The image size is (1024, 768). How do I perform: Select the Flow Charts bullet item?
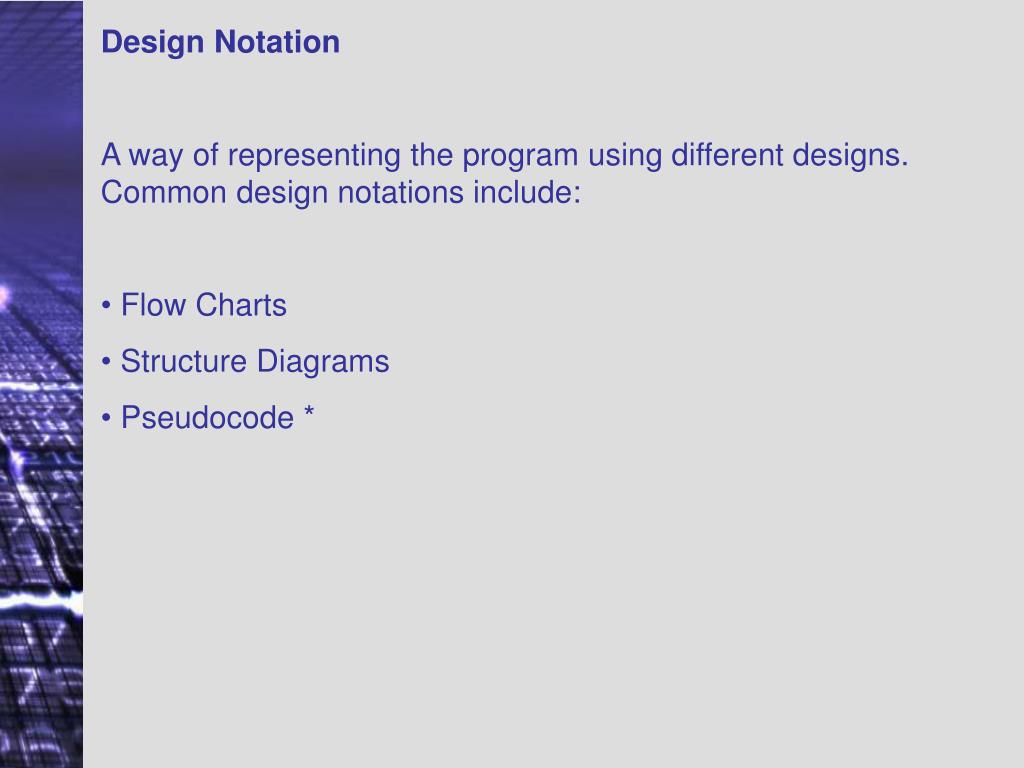[194, 305]
